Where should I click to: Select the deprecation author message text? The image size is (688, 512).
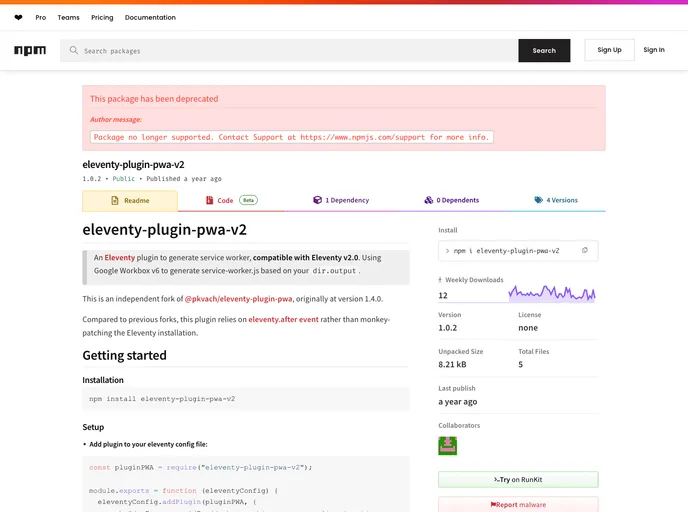(x=291, y=137)
